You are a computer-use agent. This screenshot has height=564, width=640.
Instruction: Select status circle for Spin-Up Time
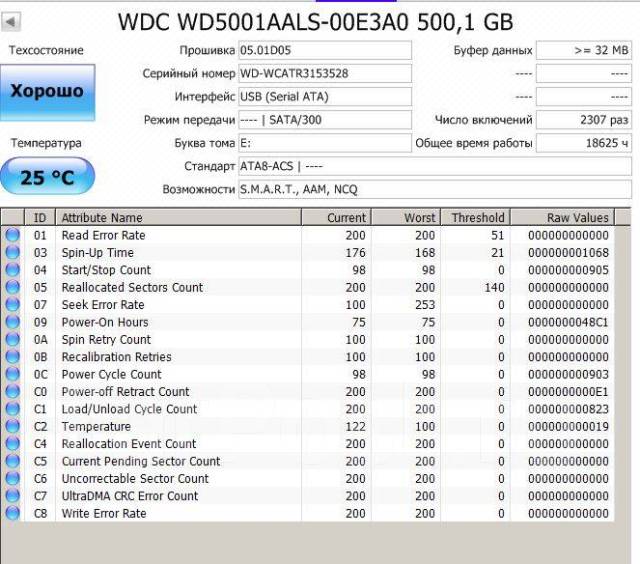point(13,253)
